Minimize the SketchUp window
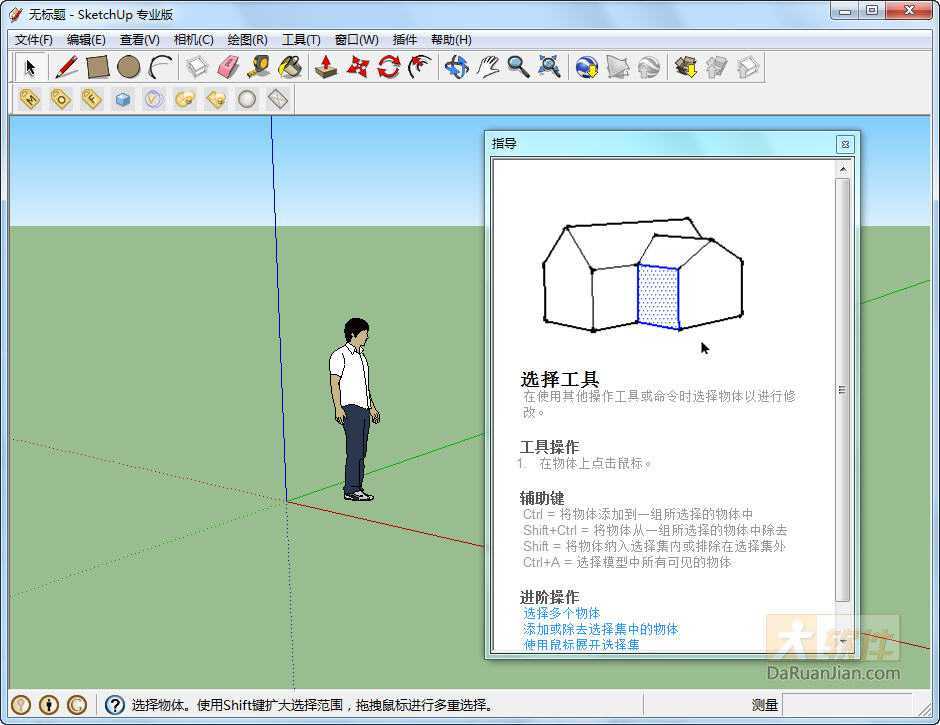The image size is (940, 725). tap(845, 10)
